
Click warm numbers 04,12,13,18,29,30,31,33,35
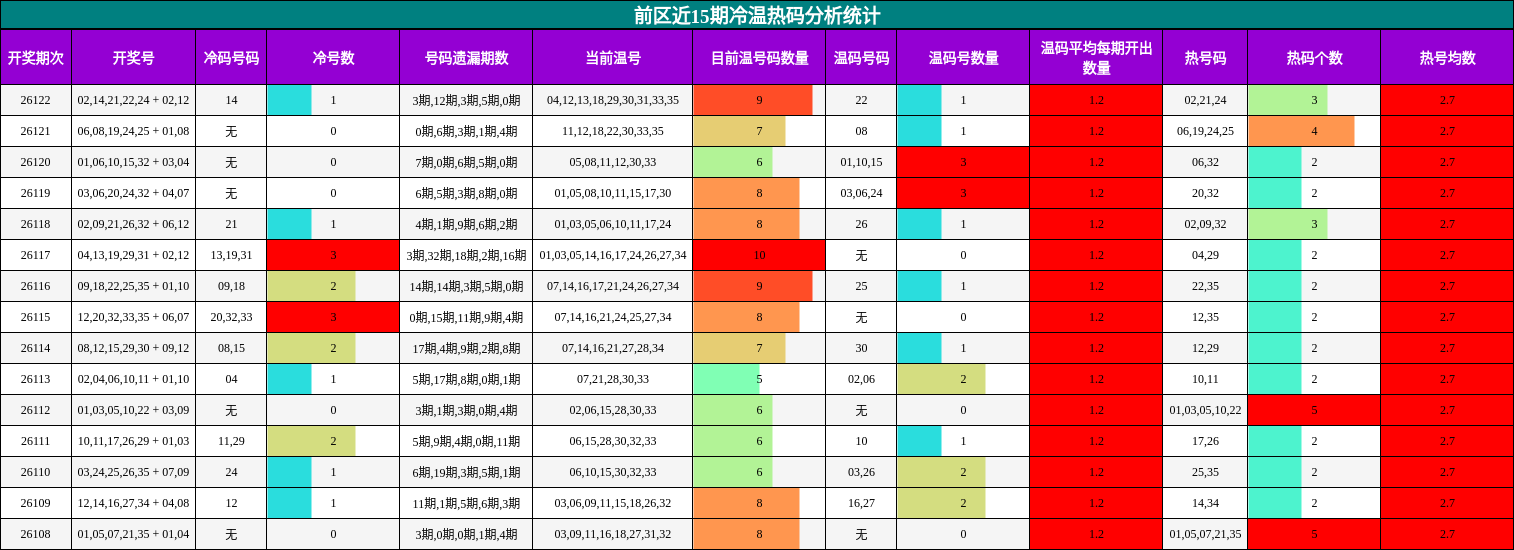[612, 100]
